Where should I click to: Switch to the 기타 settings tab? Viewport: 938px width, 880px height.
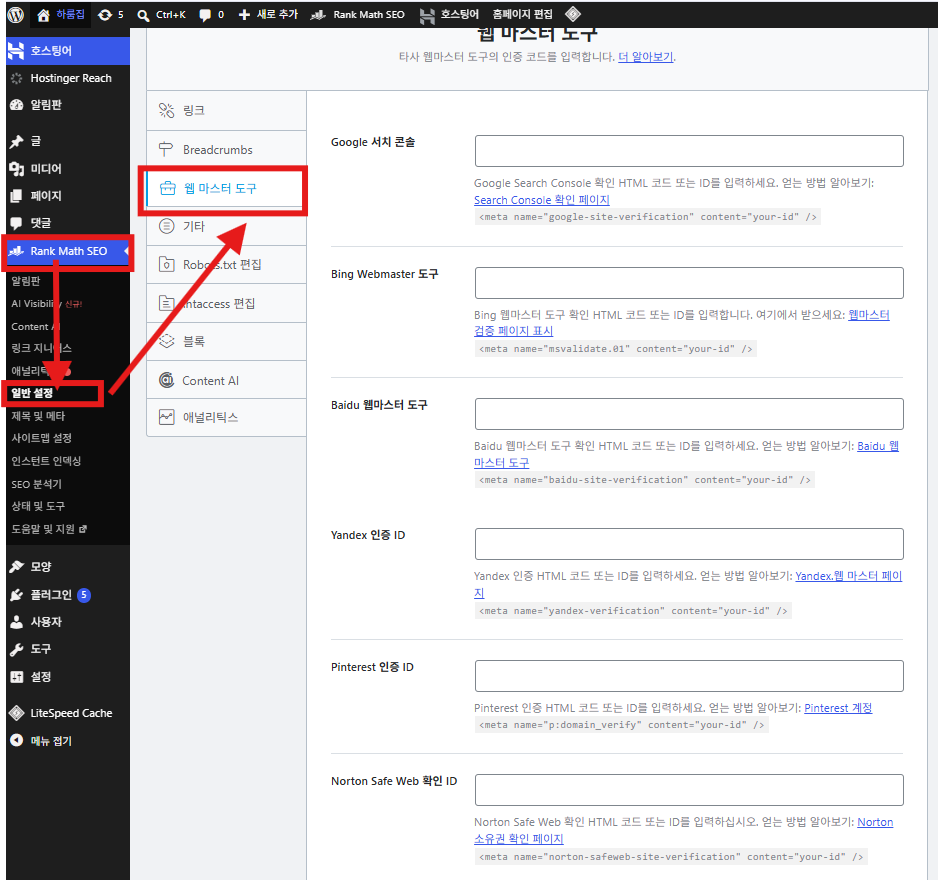point(226,226)
